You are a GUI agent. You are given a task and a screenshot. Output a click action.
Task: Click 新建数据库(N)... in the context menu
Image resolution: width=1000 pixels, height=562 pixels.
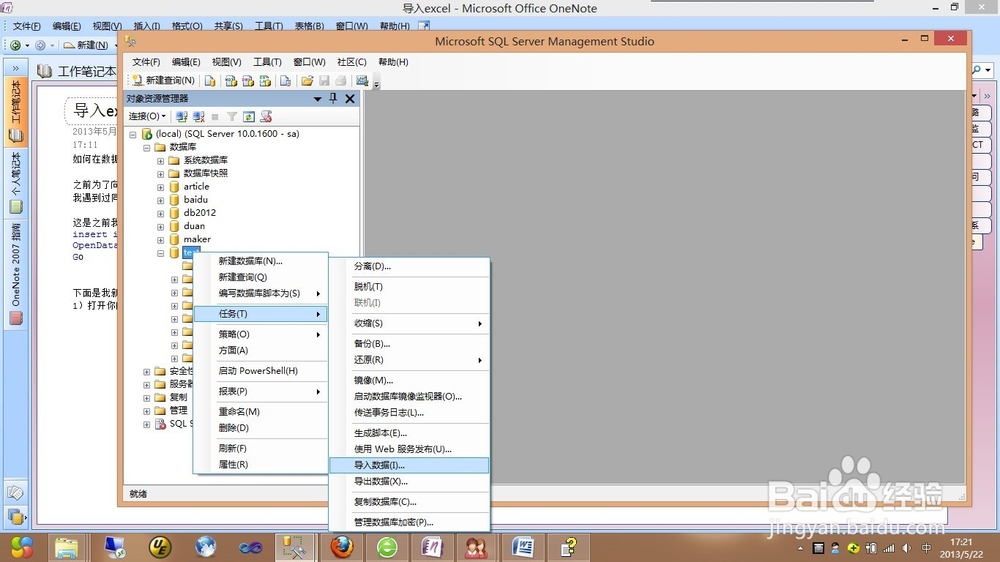[x=260, y=261]
